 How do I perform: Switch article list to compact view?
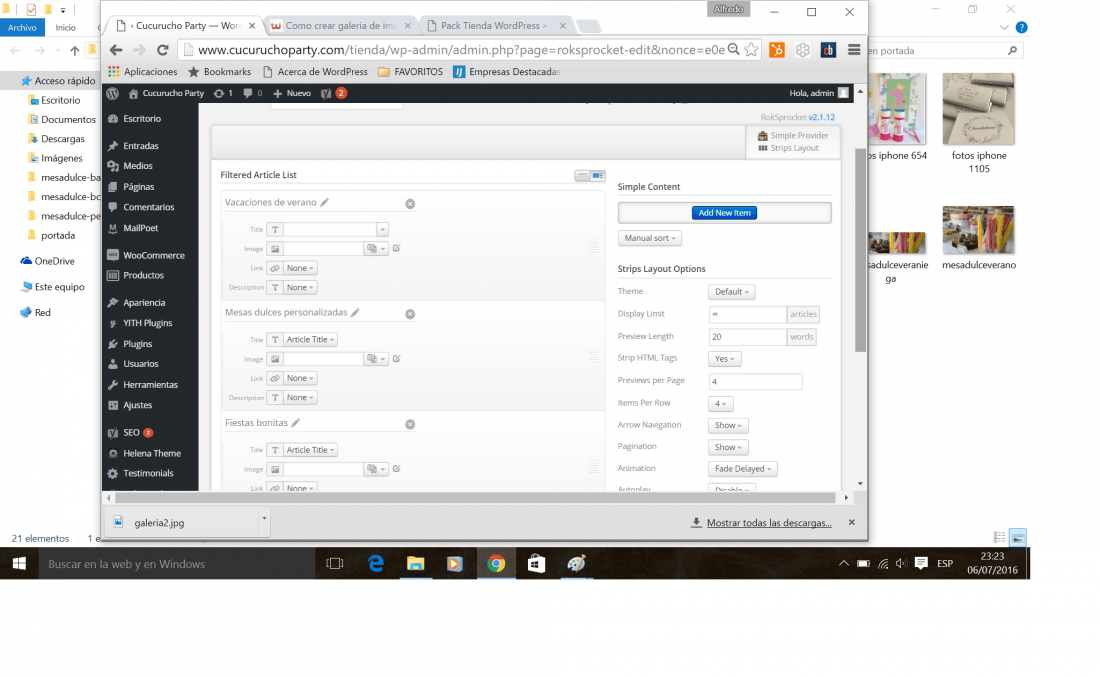pyautogui.click(x=582, y=176)
